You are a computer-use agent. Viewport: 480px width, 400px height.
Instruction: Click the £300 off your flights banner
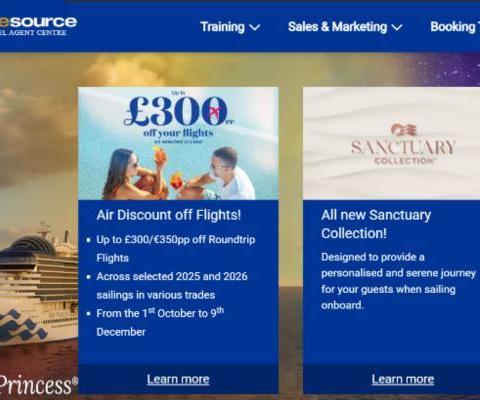[x=178, y=144]
